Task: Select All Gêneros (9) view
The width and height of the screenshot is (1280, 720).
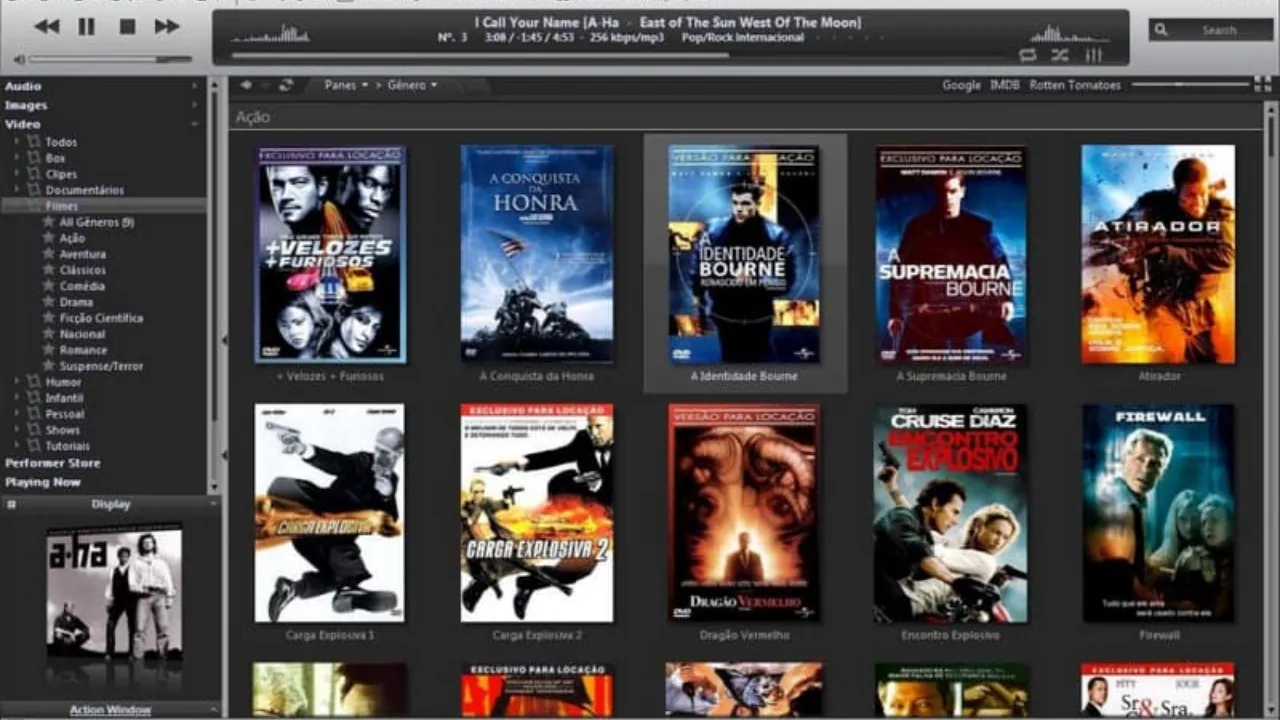Action: click(x=97, y=222)
